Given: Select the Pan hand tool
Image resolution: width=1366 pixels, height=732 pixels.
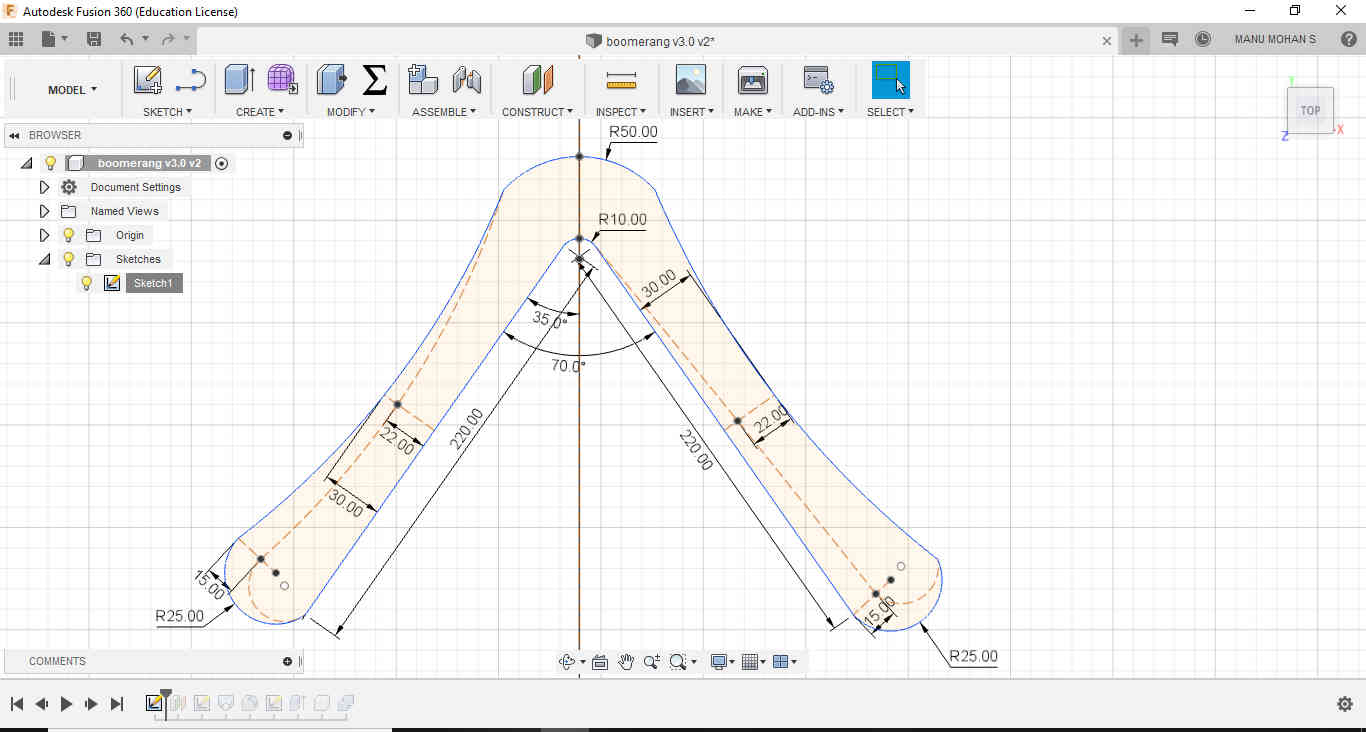Looking at the screenshot, I should [x=626, y=662].
